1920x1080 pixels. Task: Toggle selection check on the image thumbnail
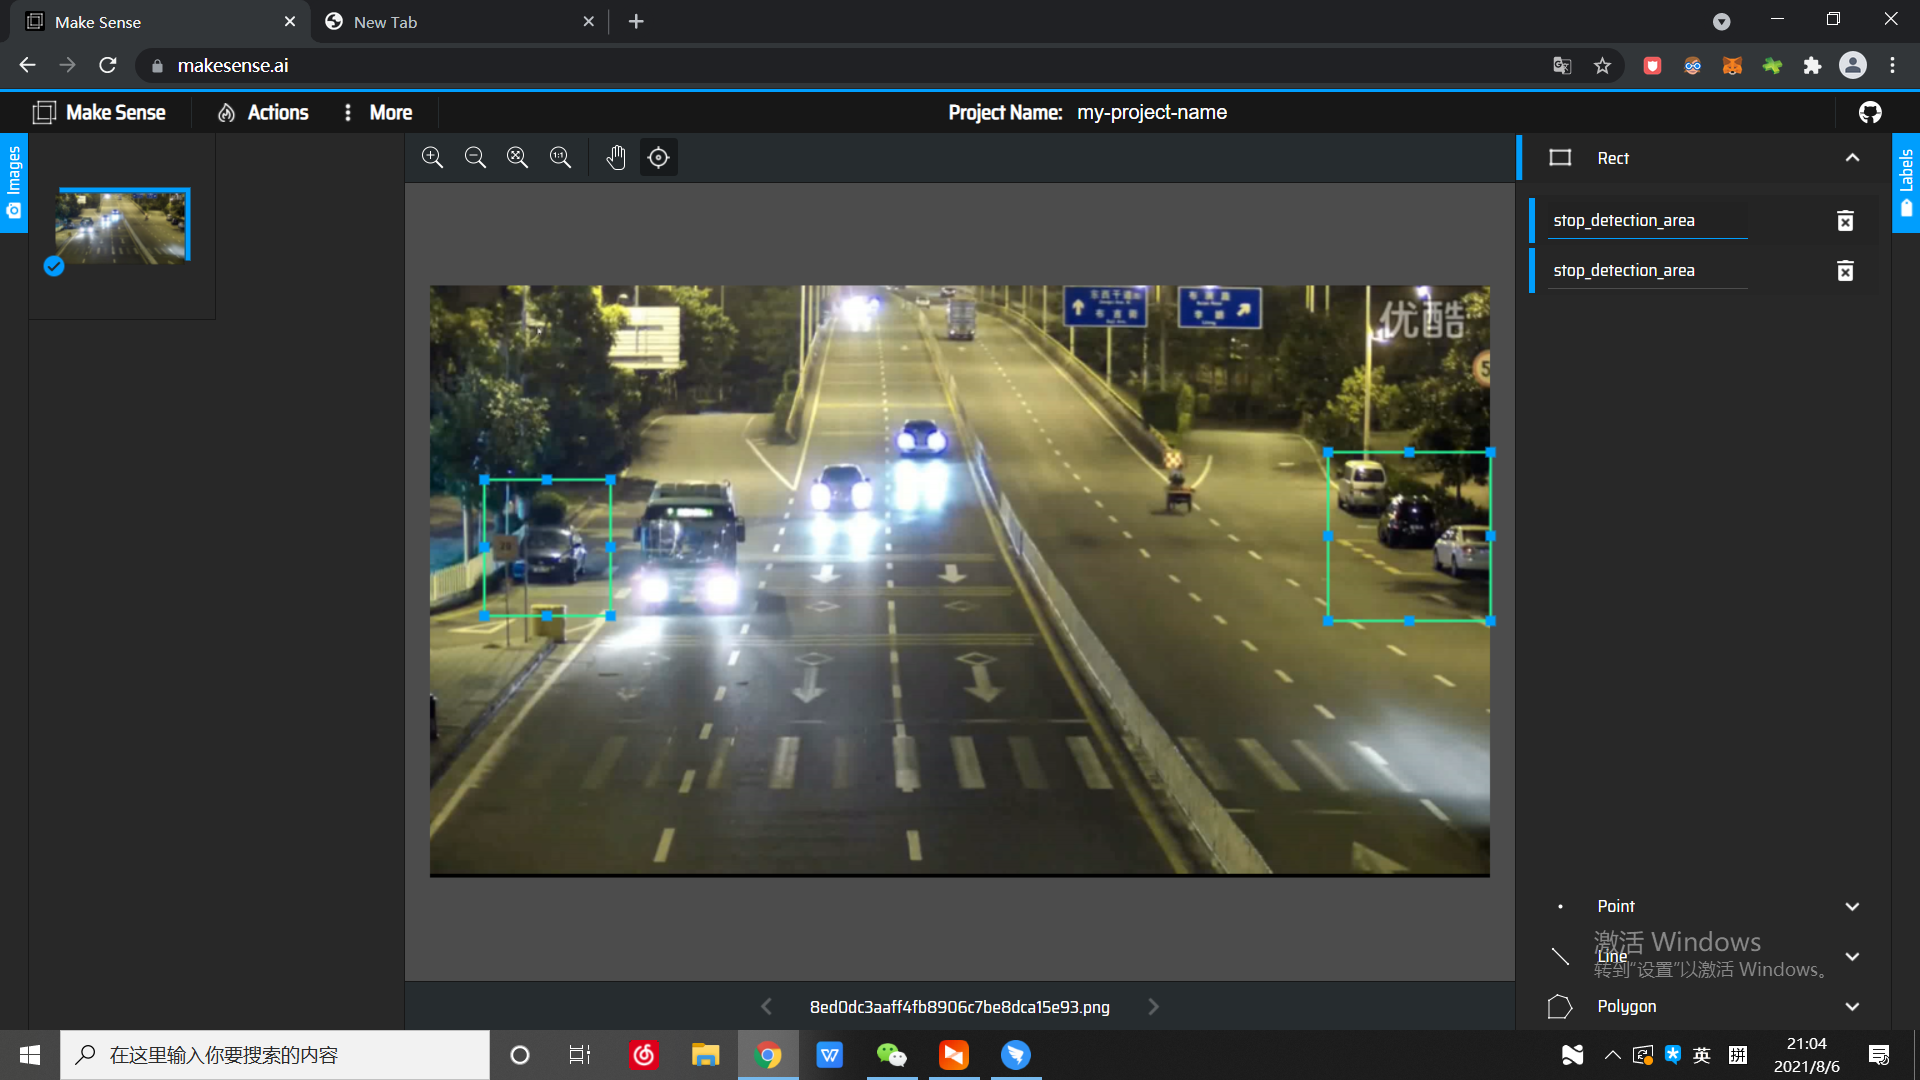54,267
